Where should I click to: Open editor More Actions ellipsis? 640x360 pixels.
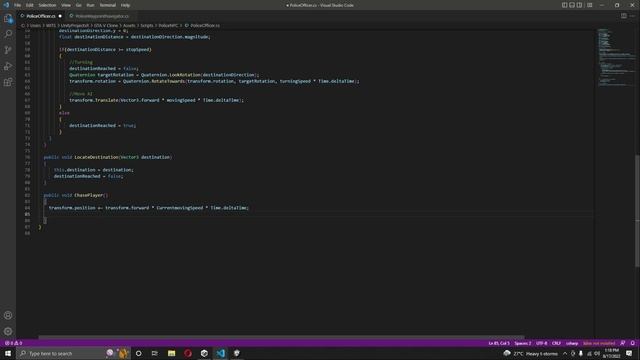point(632,16)
